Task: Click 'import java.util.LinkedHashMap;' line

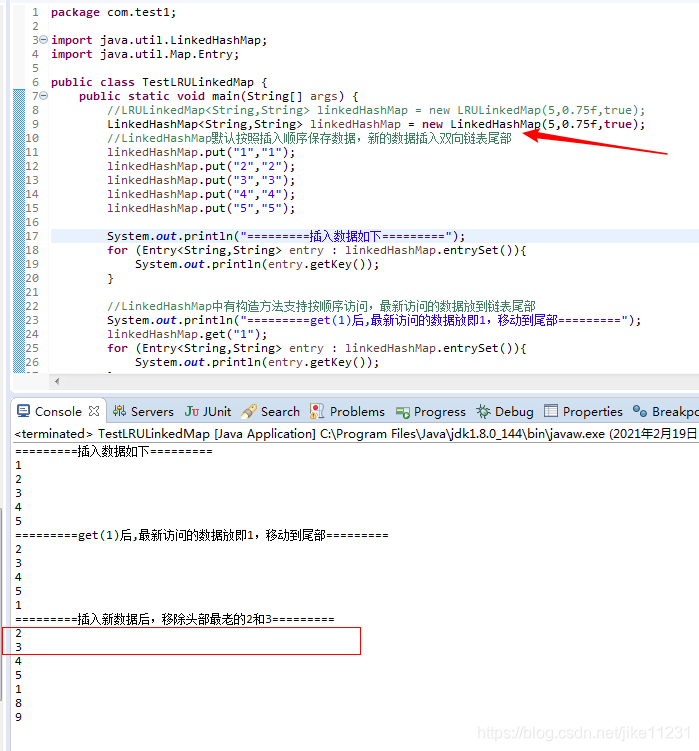Action: tap(159, 40)
